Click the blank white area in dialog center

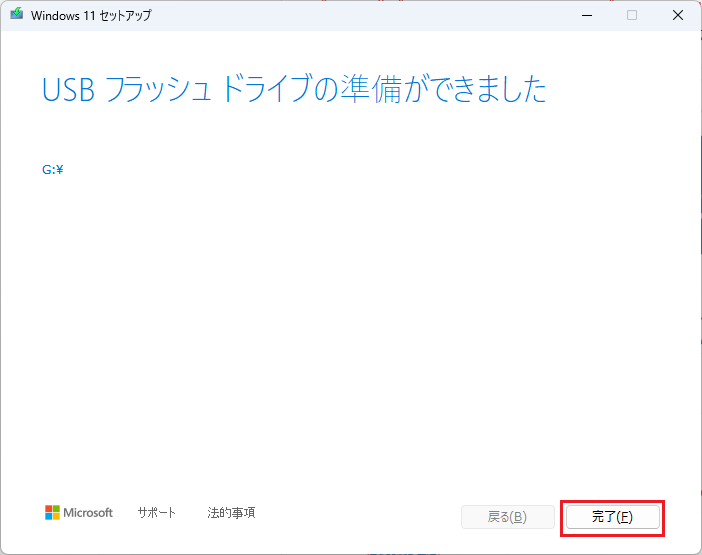[350, 320]
